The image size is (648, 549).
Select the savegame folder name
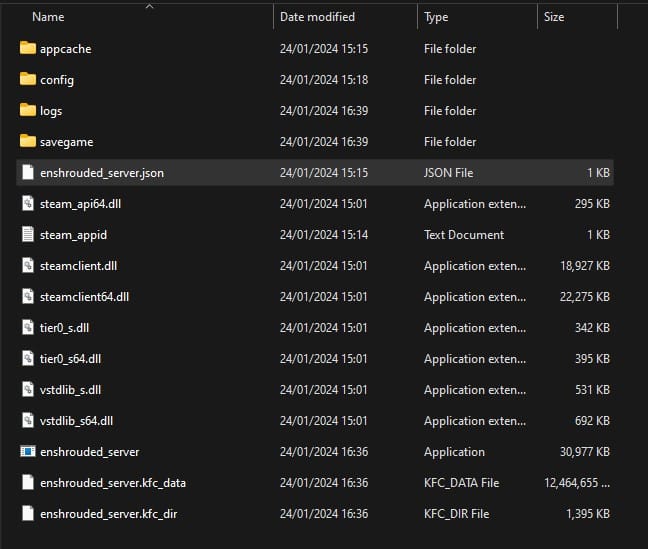coord(67,142)
